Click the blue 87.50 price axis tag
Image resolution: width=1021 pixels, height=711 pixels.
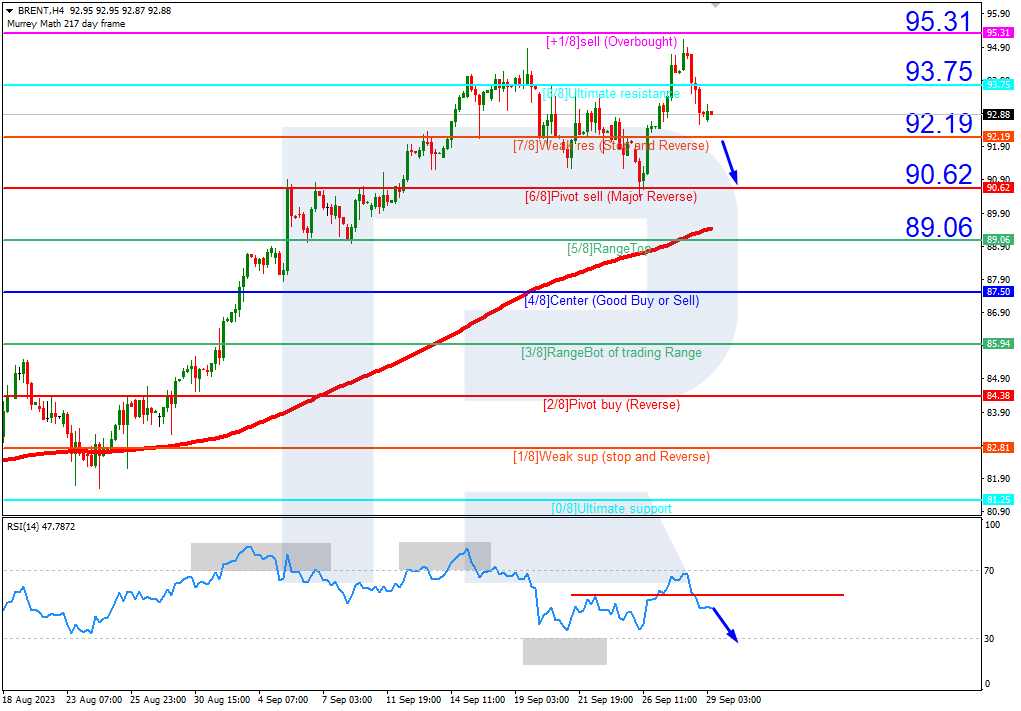[x=998, y=292]
